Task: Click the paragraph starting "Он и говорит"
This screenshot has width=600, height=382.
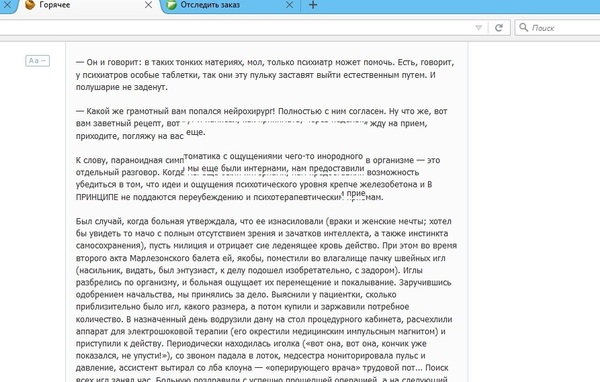Action: pos(265,75)
